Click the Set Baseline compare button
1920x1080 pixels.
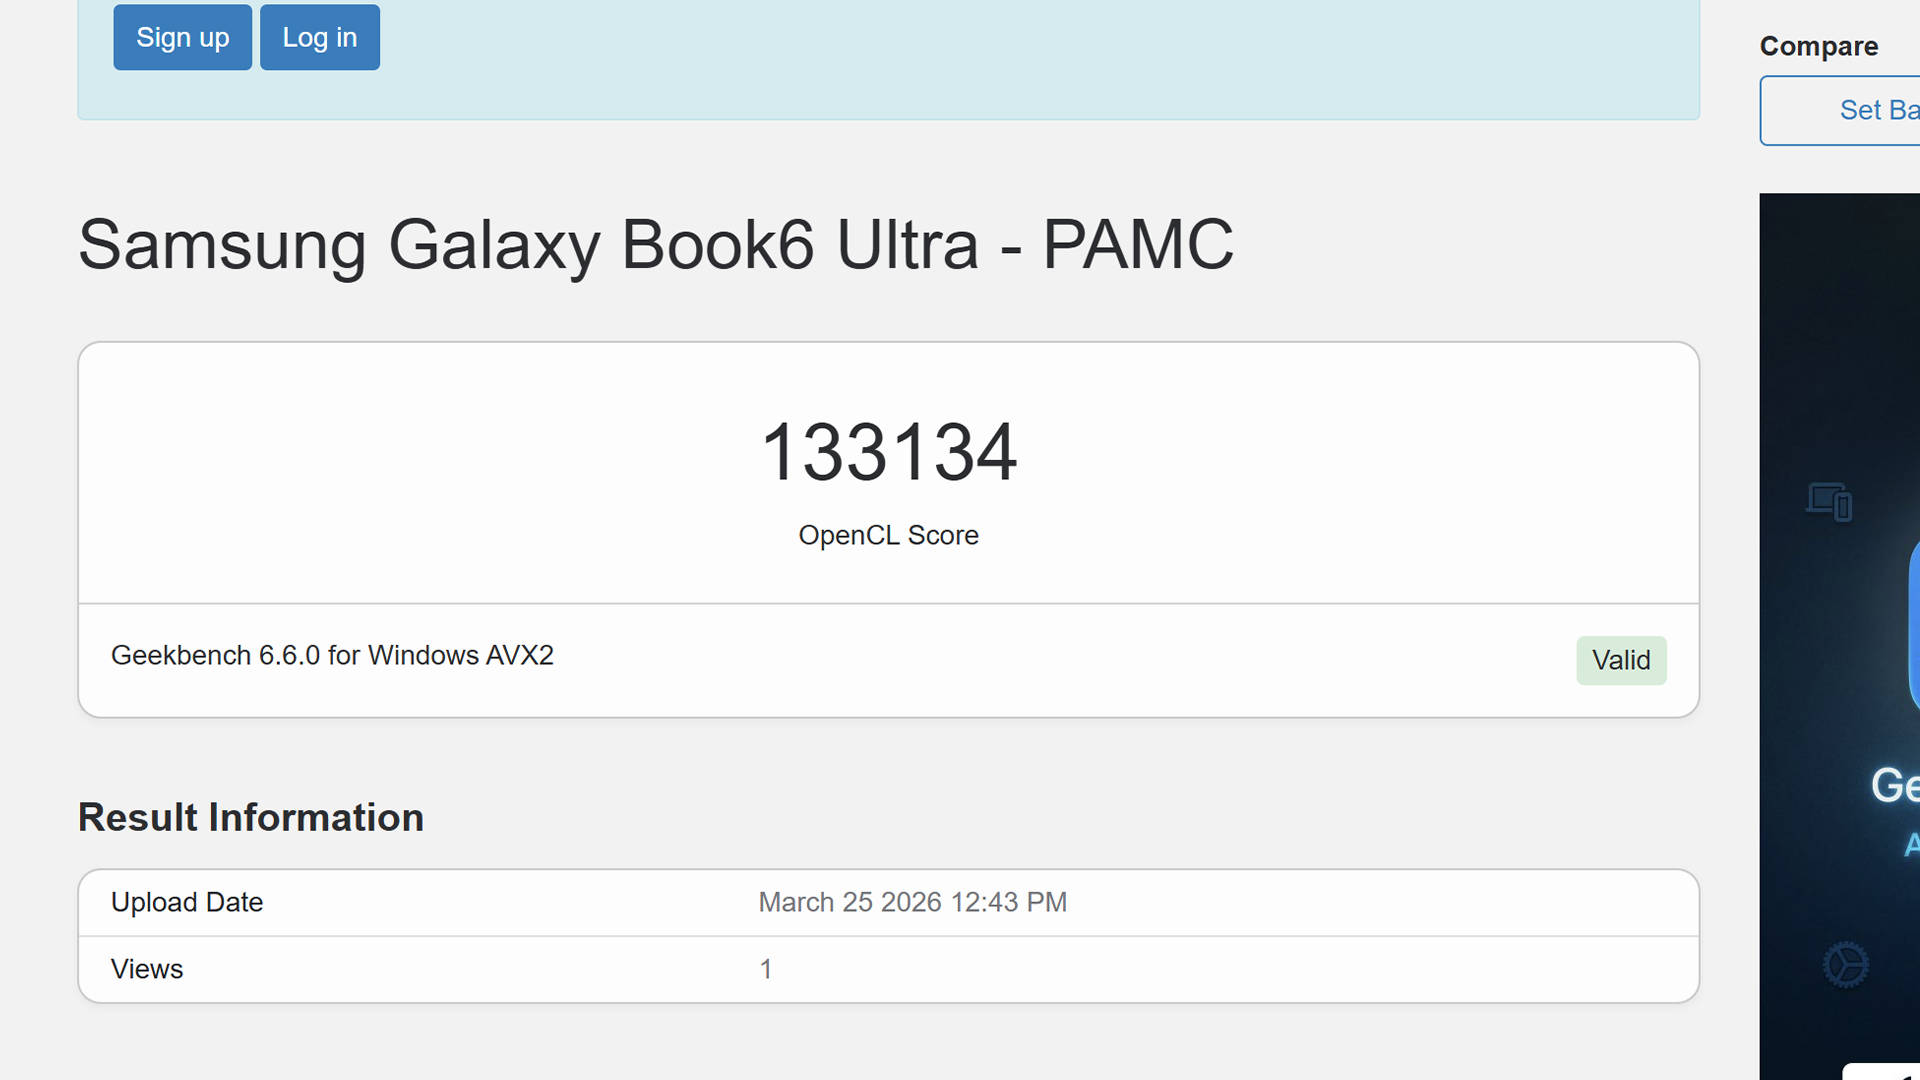(1840, 110)
